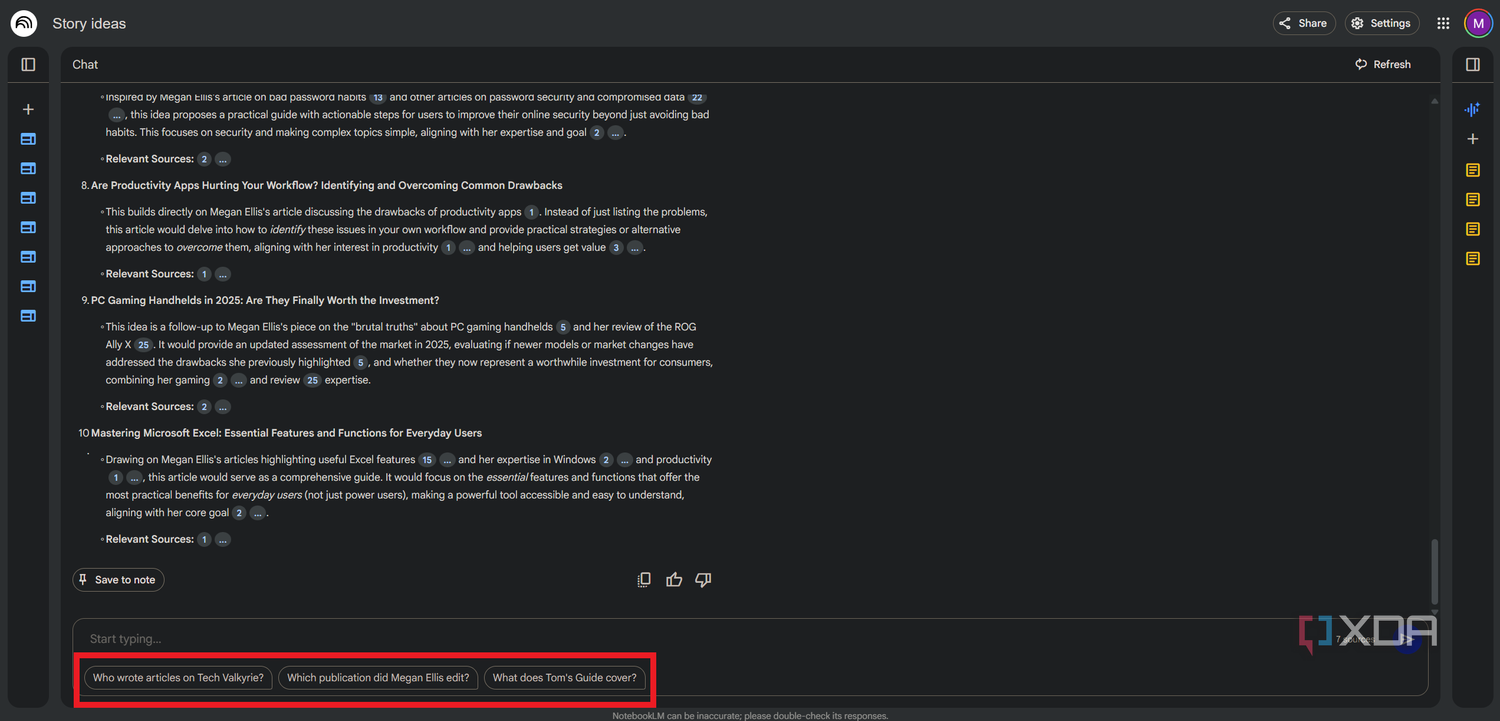Open citation 3 after 'helping users get value'
Image resolution: width=1500 pixels, height=721 pixels.
point(616,248)
